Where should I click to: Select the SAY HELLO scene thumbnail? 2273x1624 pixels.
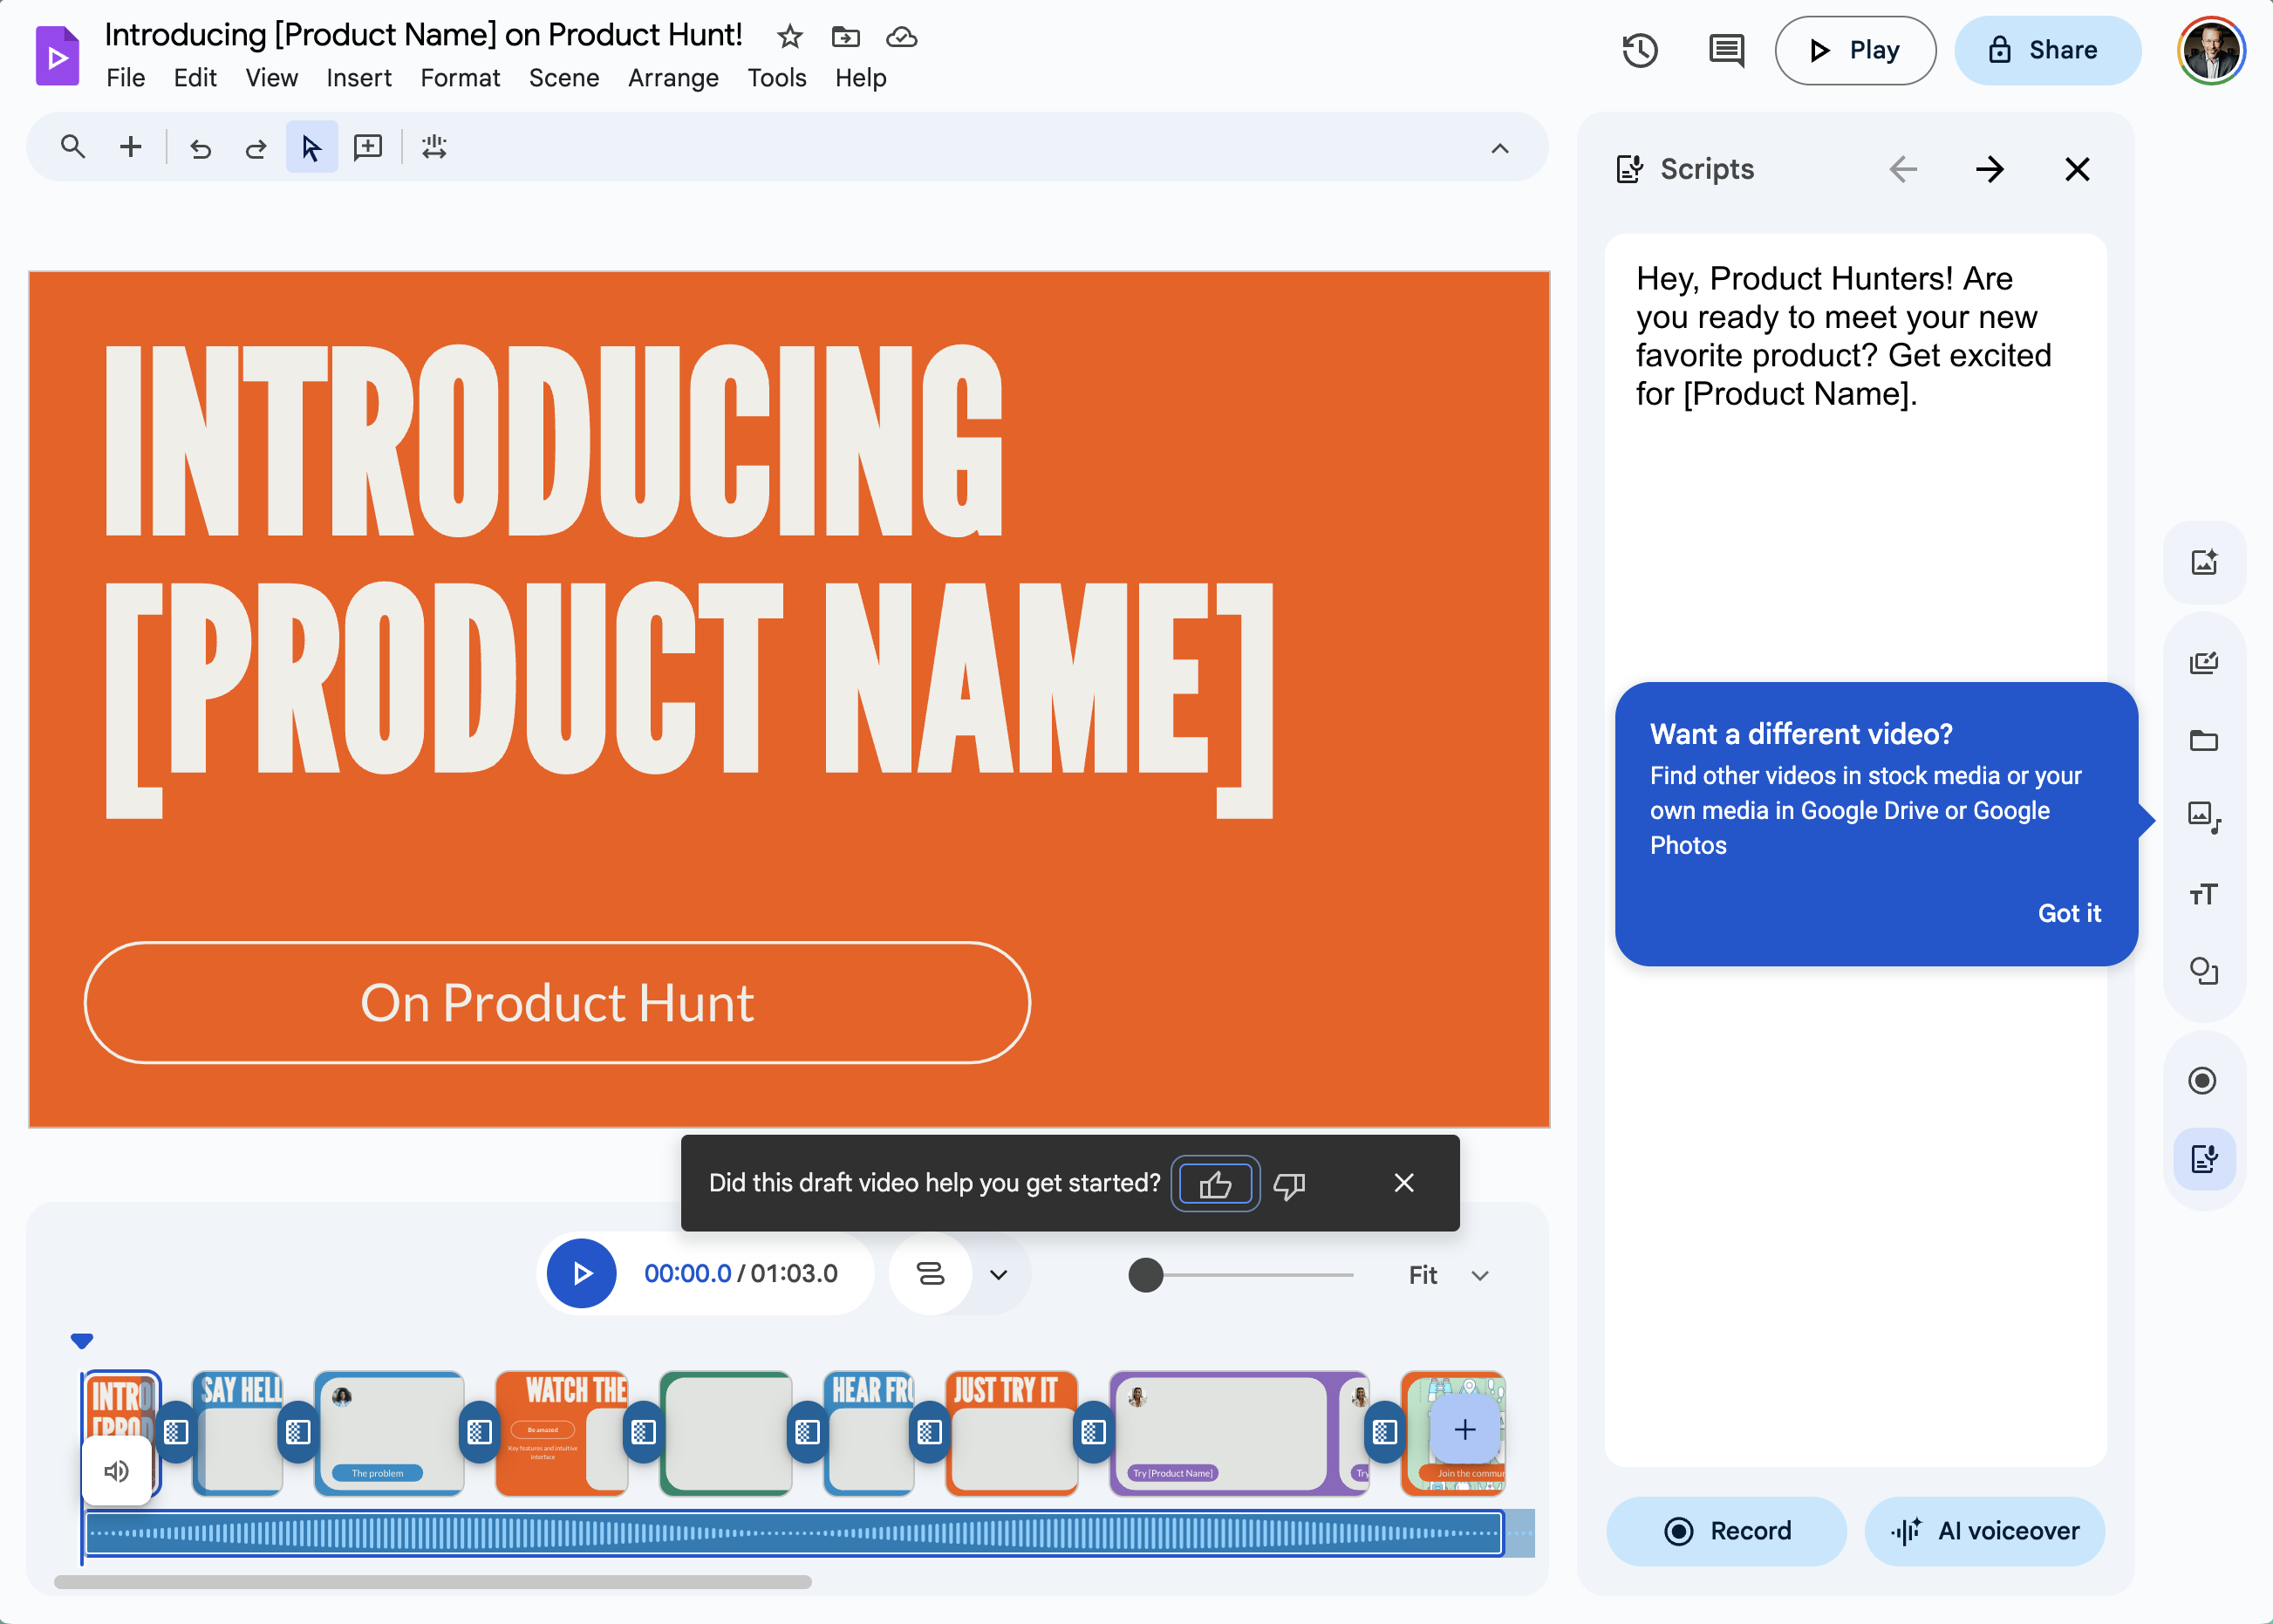[x=238, y=1433]
